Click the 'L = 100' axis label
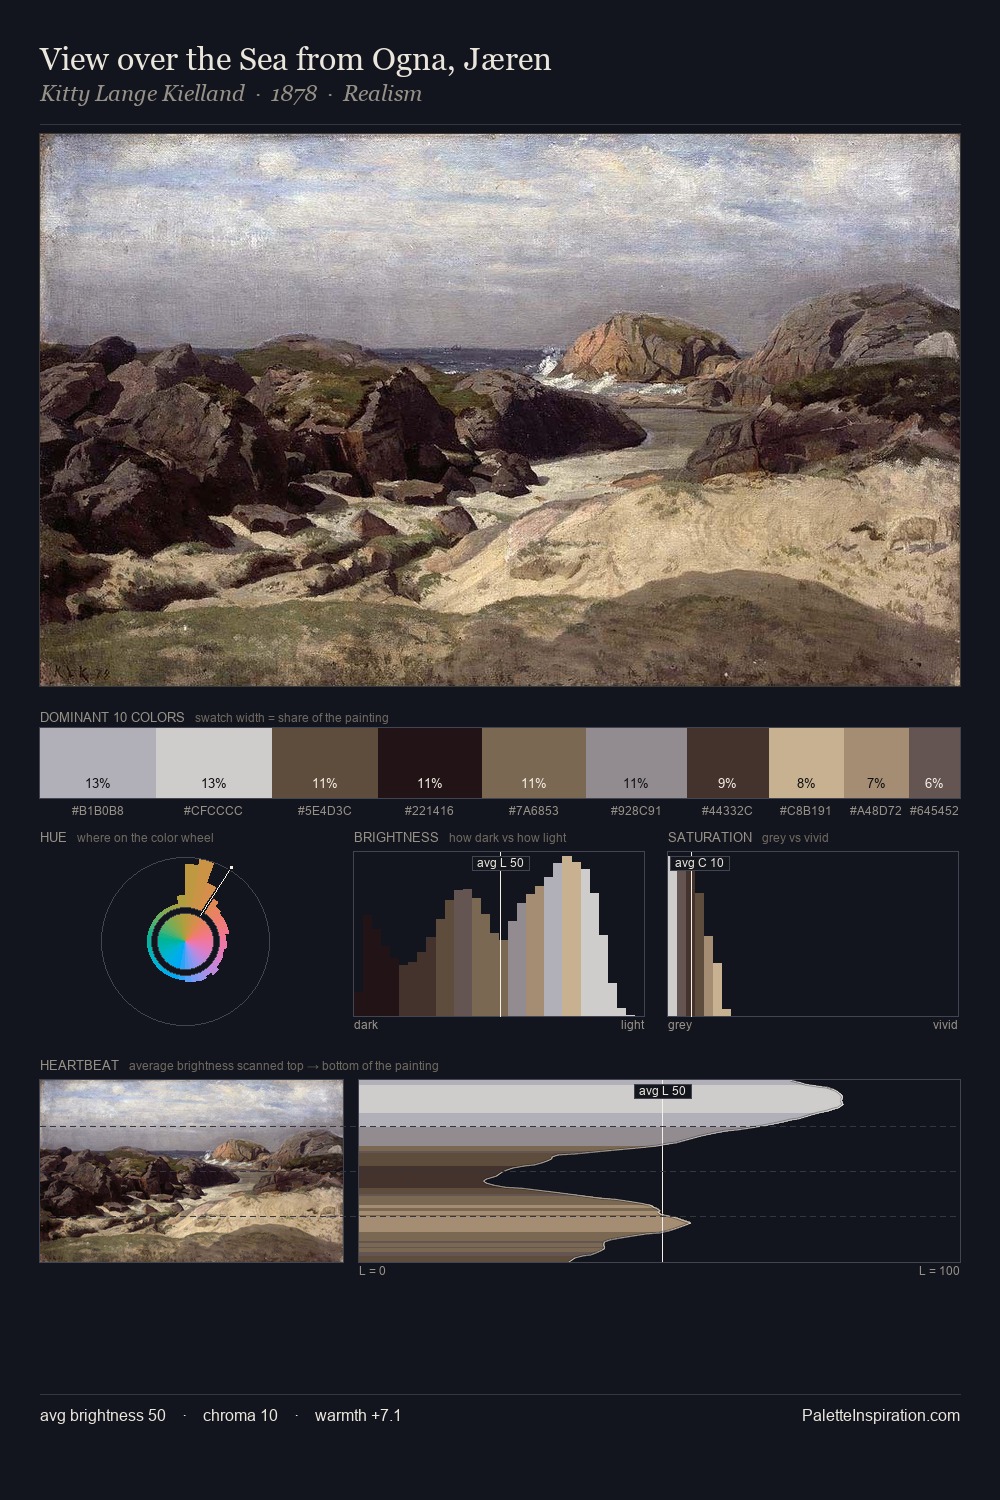Screen dimensions: 1000x1500 [x=939, y=1271]
